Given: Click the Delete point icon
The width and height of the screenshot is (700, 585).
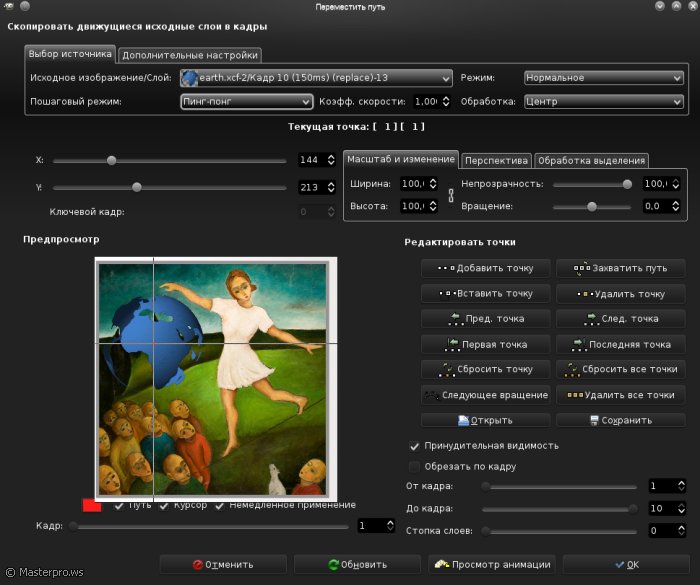Looking at the screenshot, I should (x=585, y=294).
